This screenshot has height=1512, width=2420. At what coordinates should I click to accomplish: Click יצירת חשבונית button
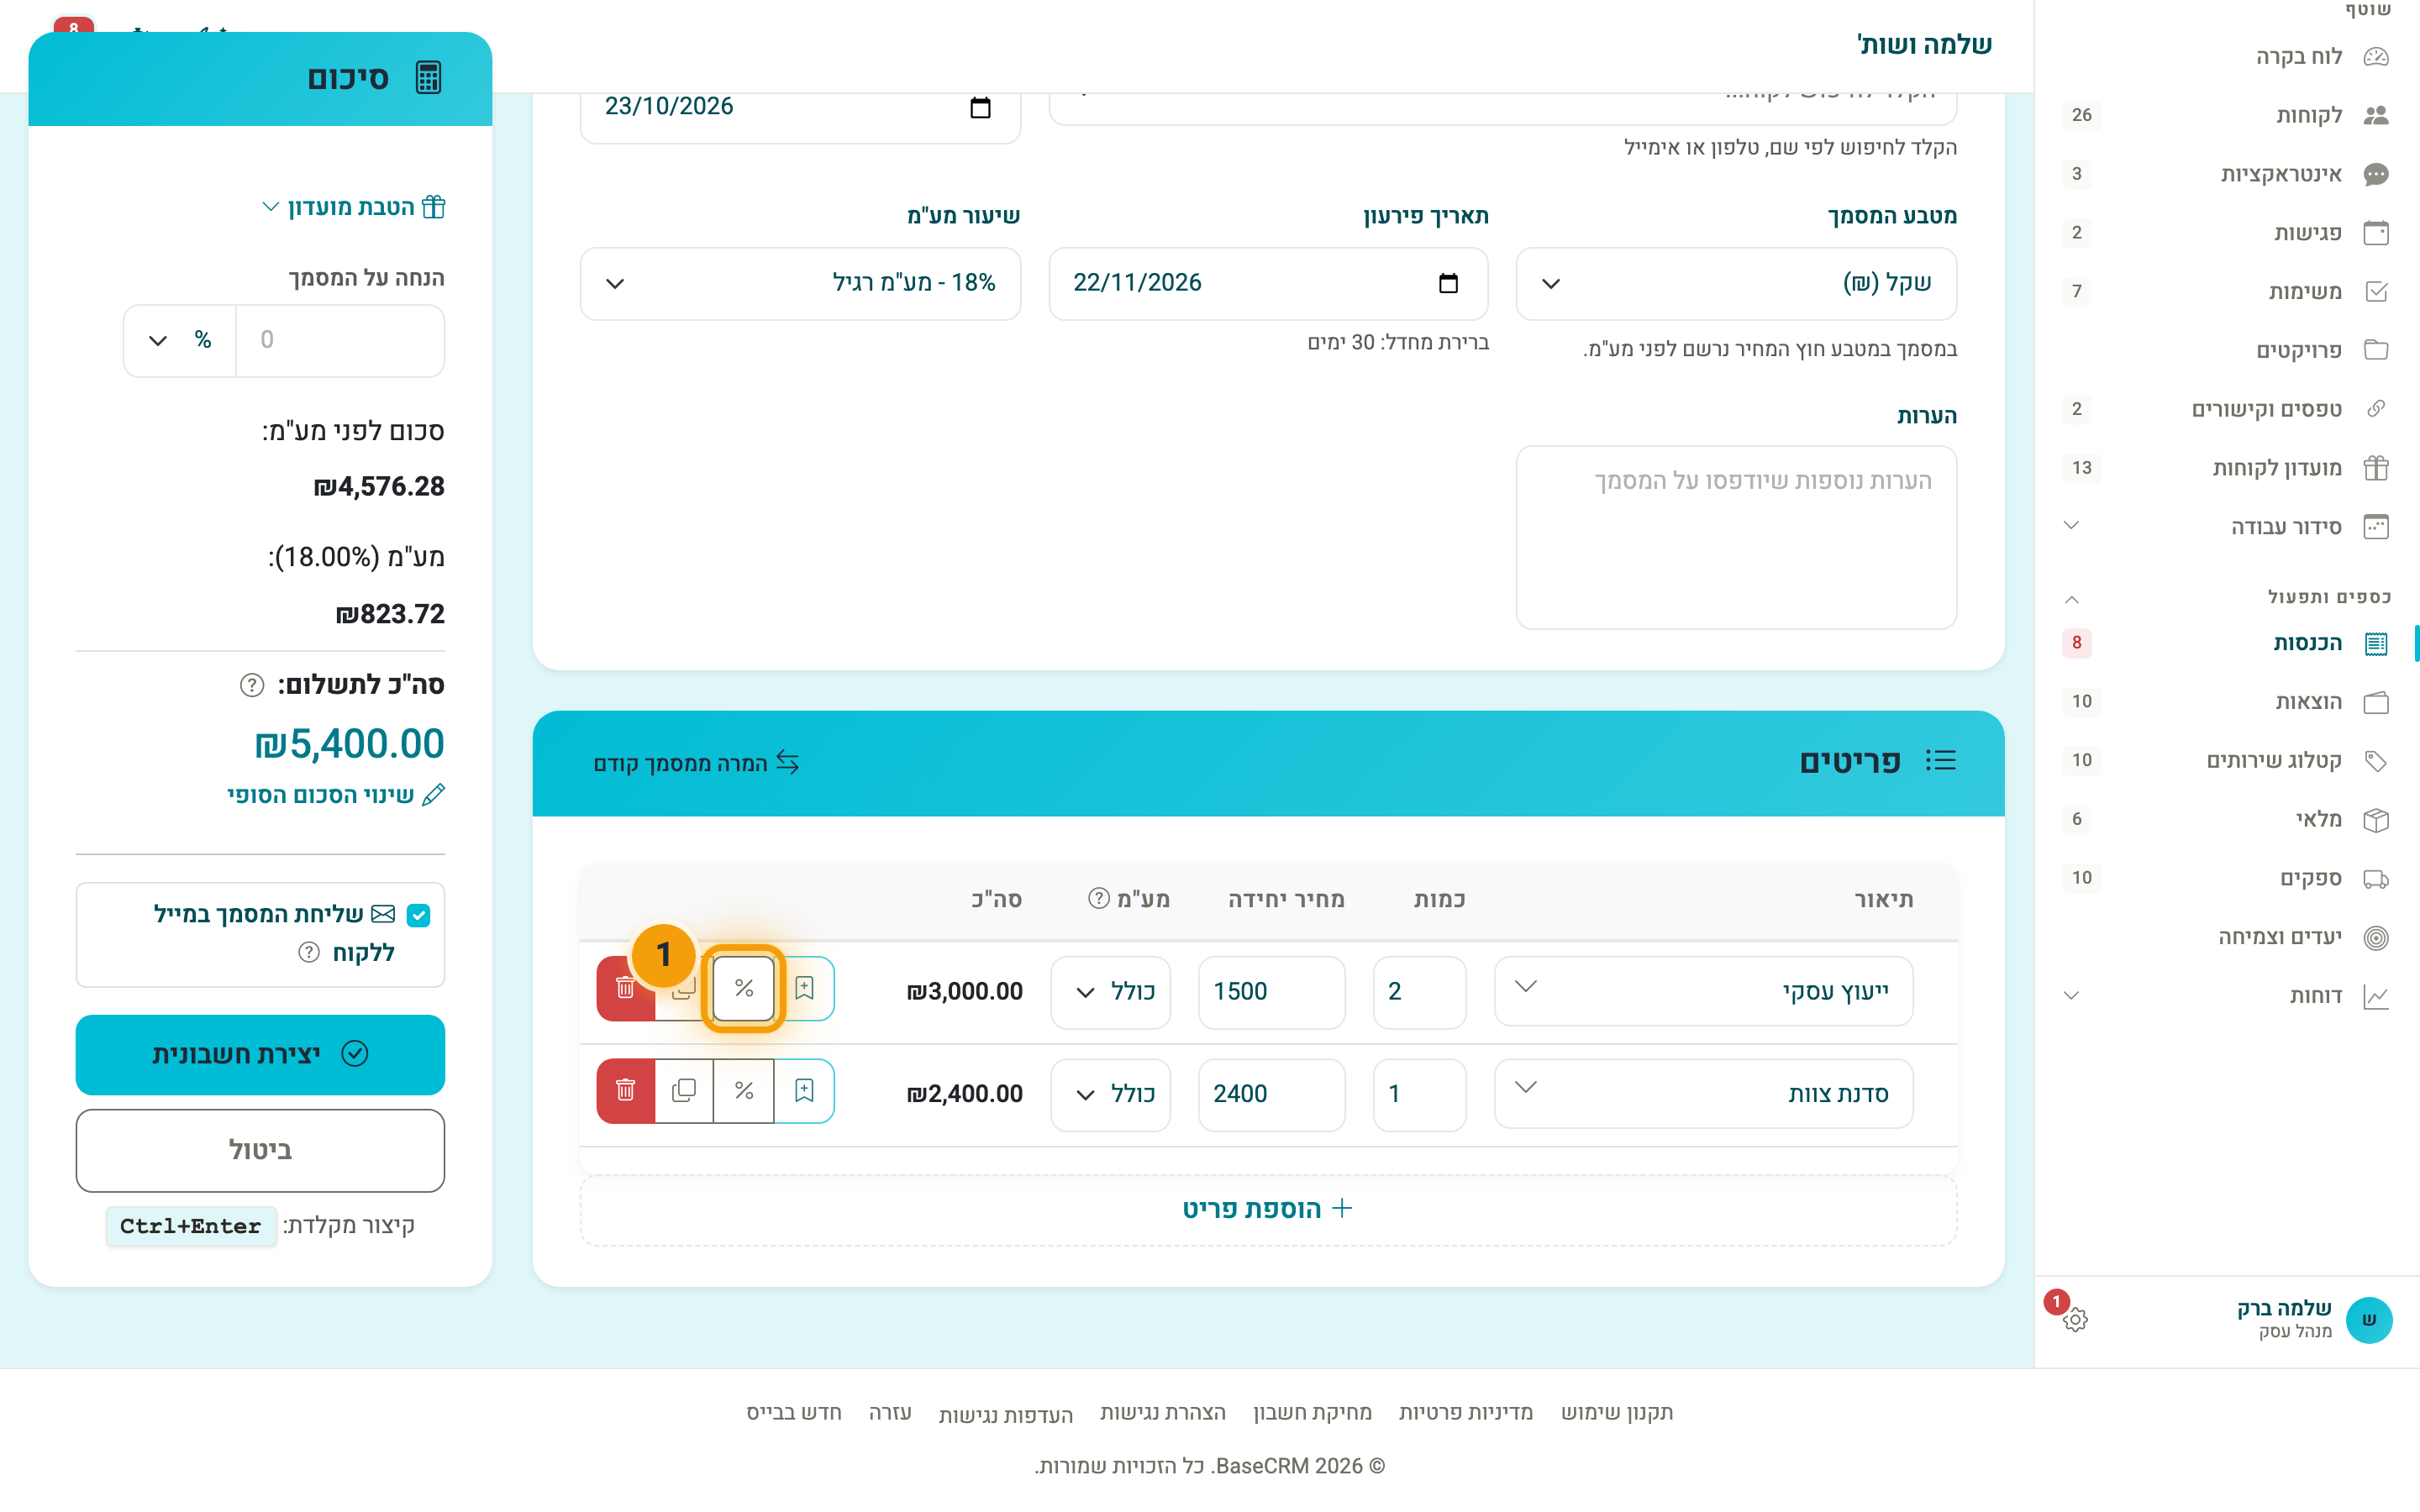260,1054
